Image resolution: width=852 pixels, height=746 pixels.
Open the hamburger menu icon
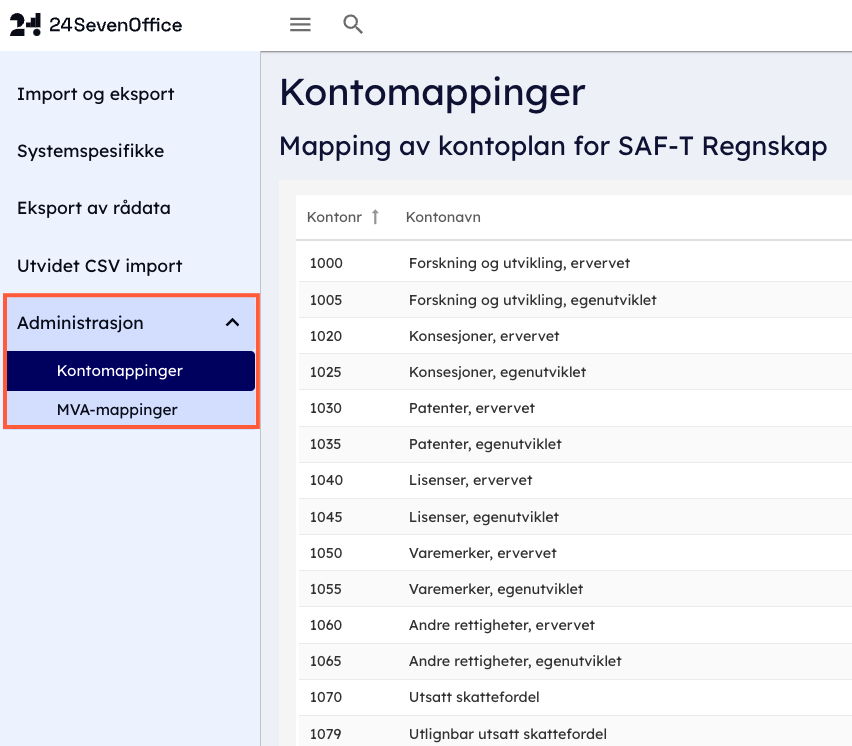coord(300,25)
